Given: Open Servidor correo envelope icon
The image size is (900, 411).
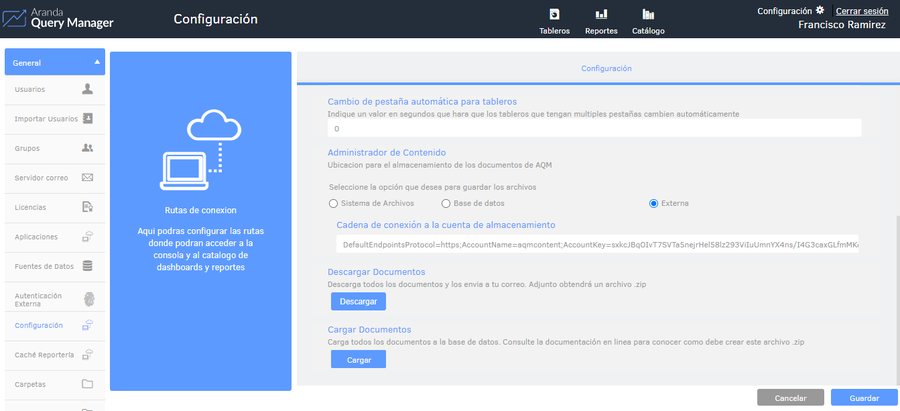Looking at the screenshot, I should coord(87,178).
